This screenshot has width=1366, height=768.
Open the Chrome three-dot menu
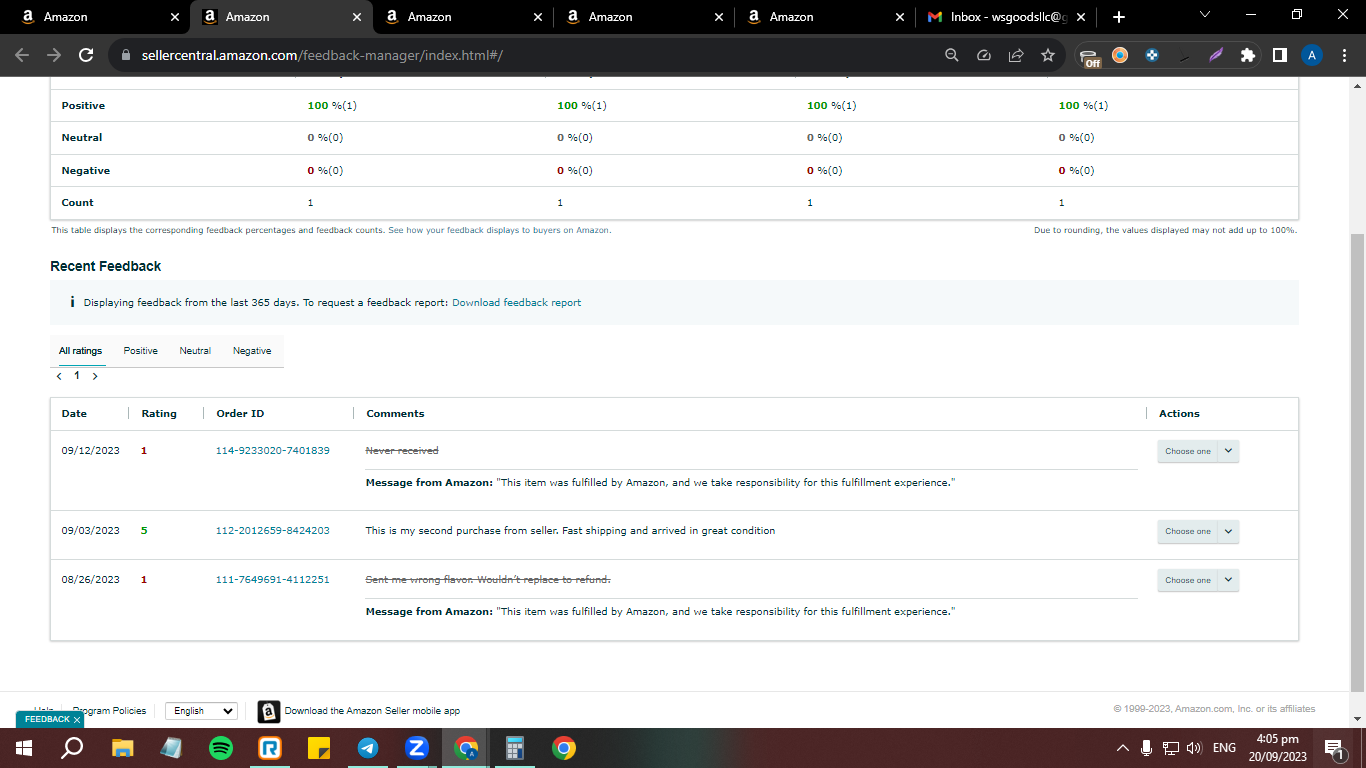coord(1343,55)
